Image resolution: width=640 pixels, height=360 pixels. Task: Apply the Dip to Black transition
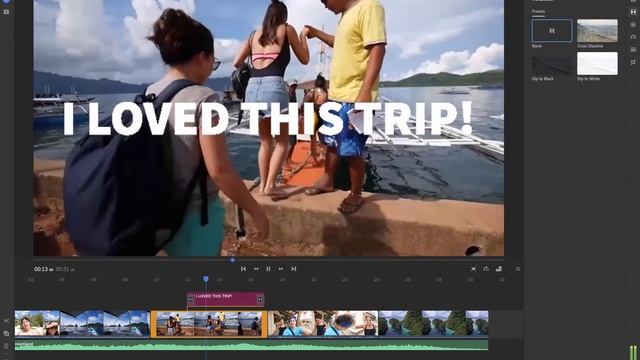(x=552, y=63)
